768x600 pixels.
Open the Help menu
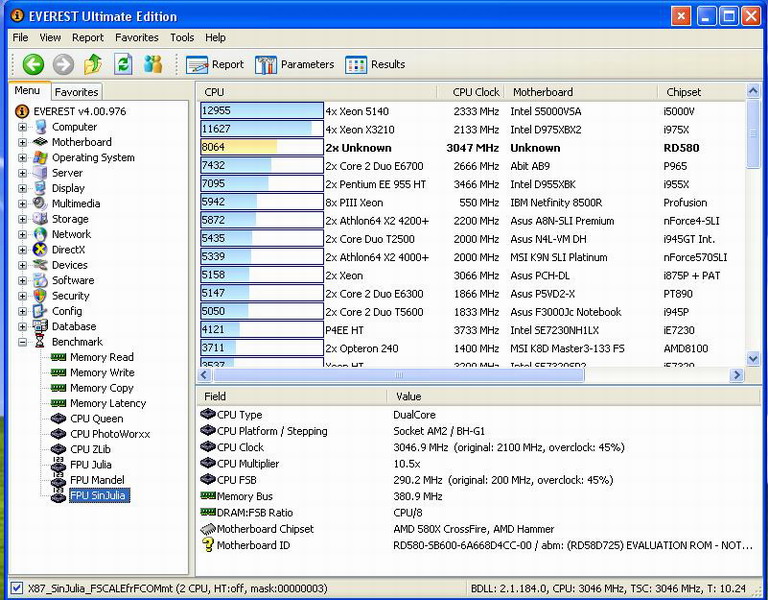(x=215, y=37)
